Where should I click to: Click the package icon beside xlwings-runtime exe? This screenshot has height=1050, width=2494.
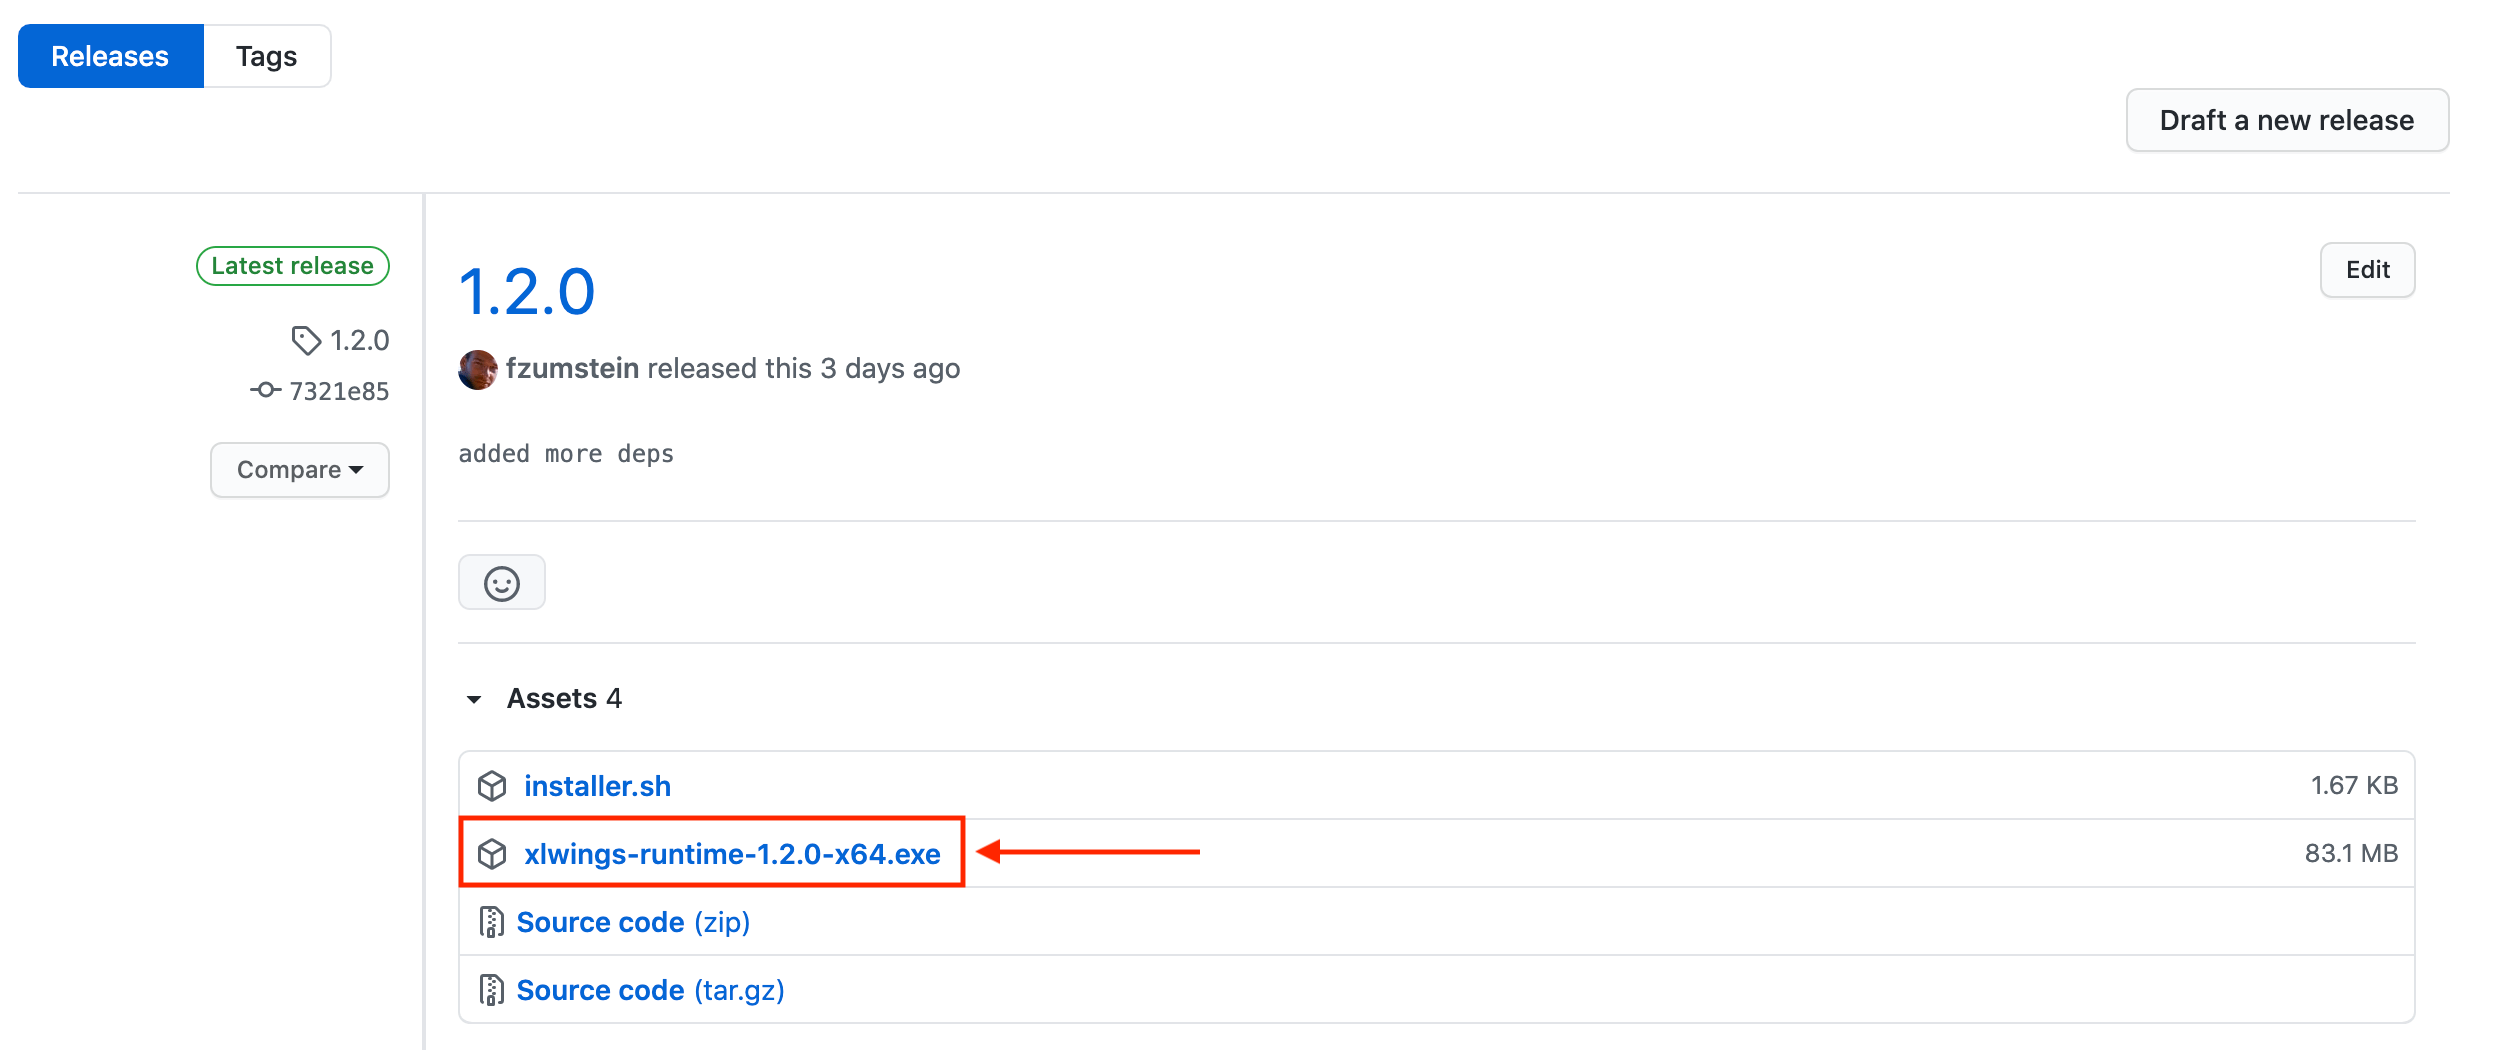[491, 854]
